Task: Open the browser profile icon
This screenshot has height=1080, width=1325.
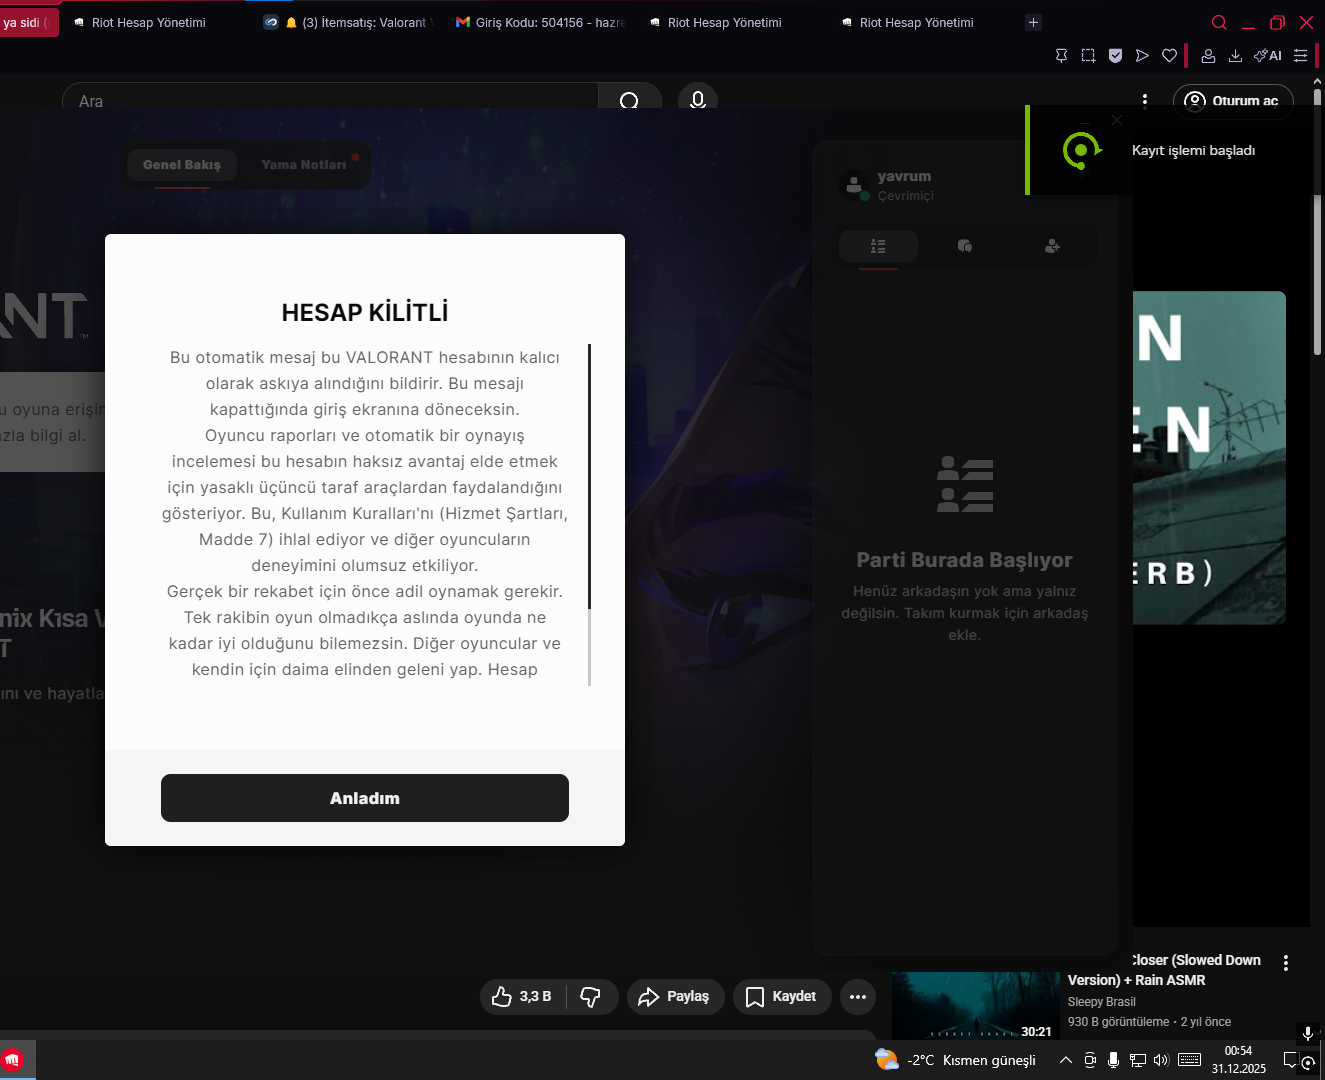Action: (1208, 56)
